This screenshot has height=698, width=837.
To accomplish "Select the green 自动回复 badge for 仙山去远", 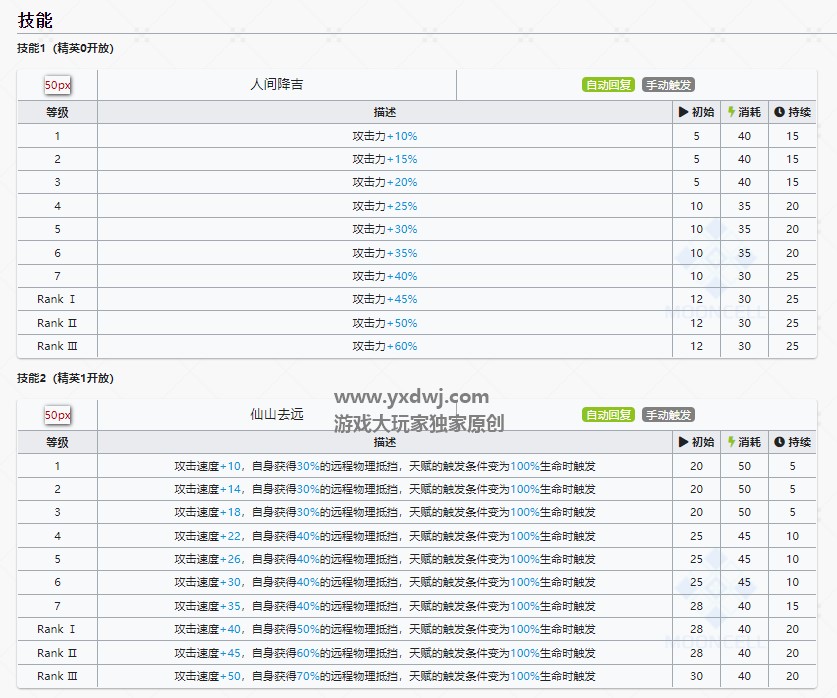I will [608, 415].
